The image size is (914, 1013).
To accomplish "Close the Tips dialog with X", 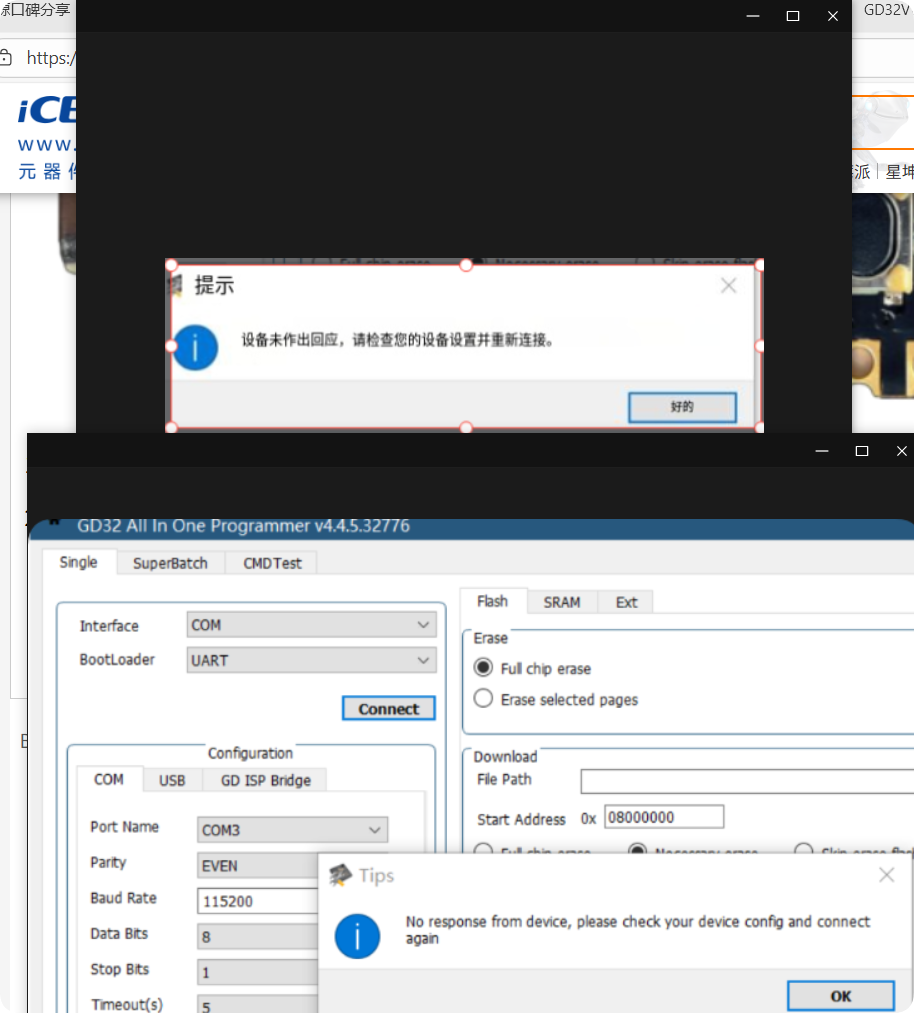I will (886, 875).
